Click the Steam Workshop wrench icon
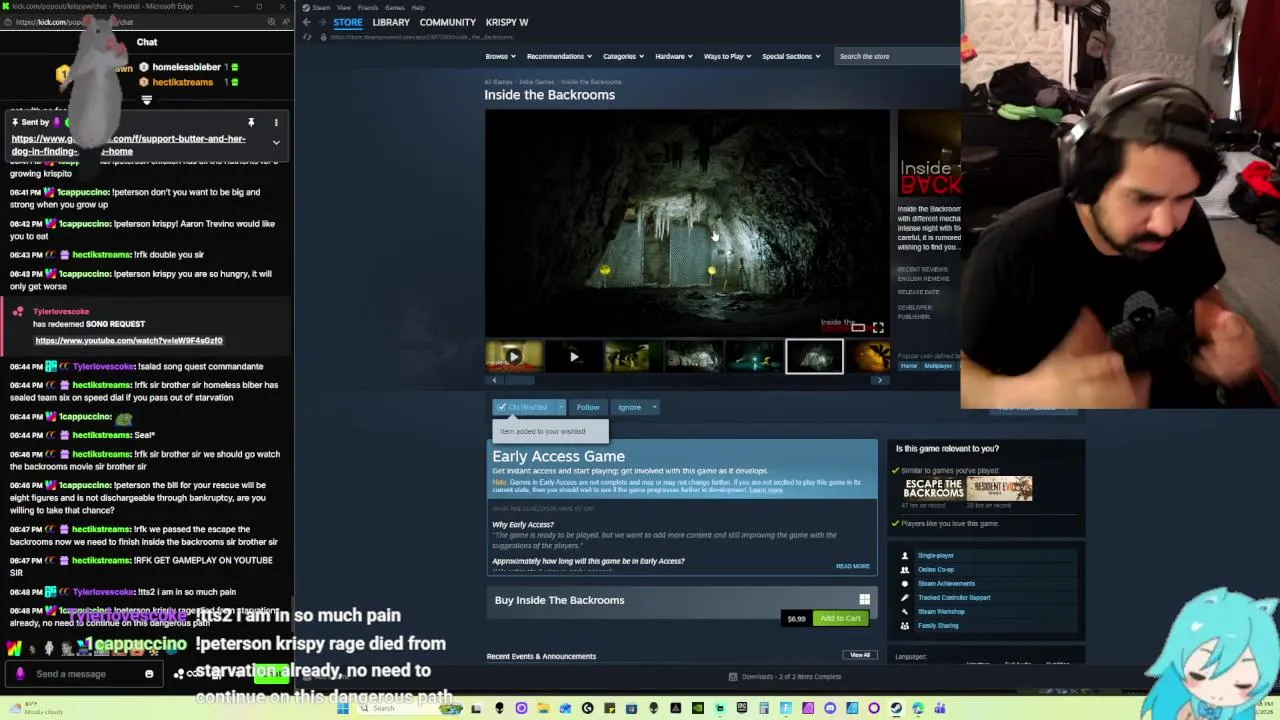This screenshot has width=1280, height=720. pos(905,611)
